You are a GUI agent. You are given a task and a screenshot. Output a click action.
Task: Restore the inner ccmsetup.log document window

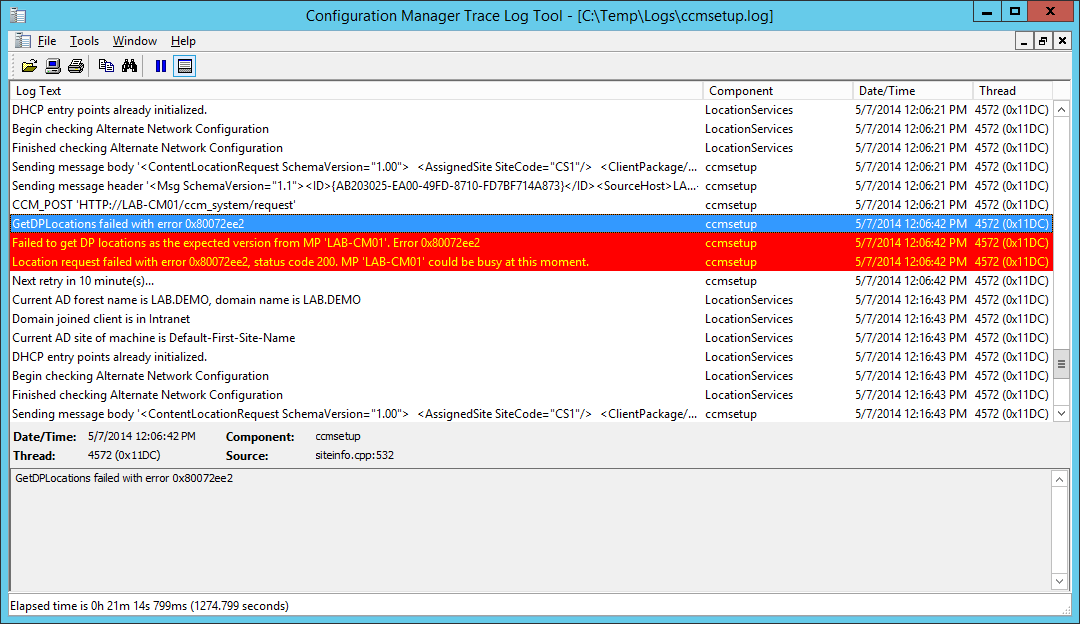1043,41
